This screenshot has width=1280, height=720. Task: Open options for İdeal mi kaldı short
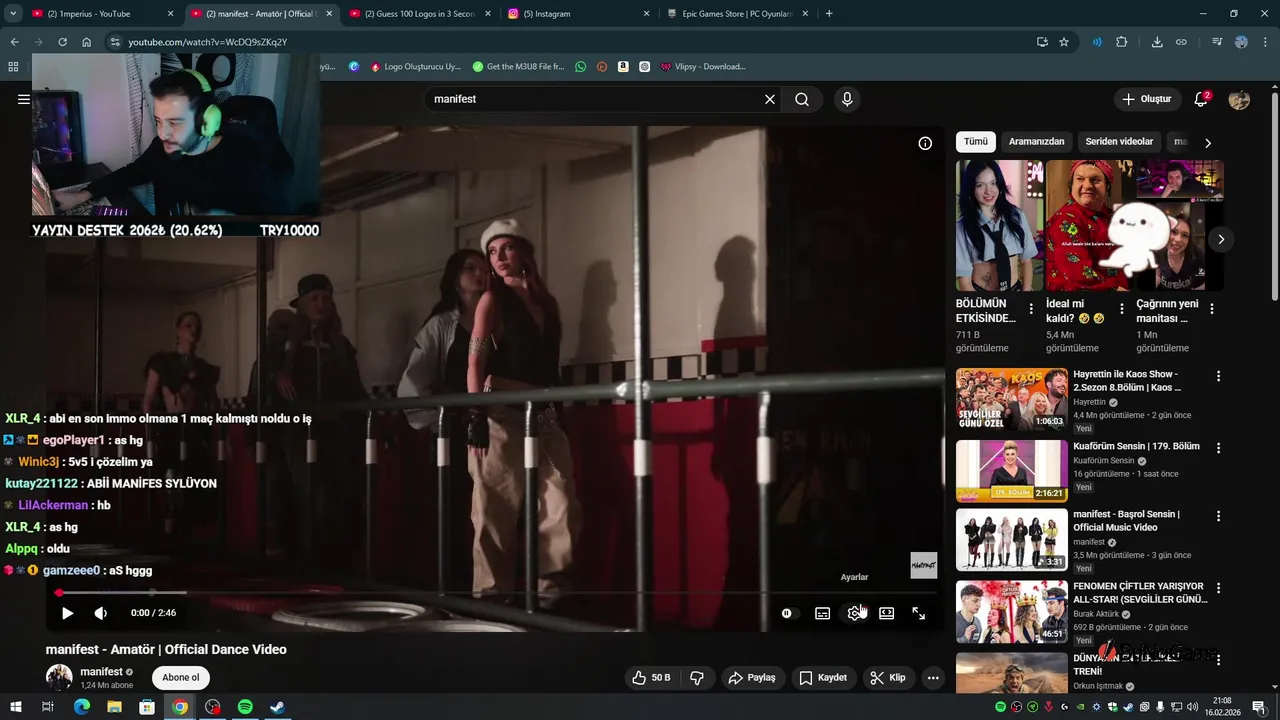[x=1122, y=309]
